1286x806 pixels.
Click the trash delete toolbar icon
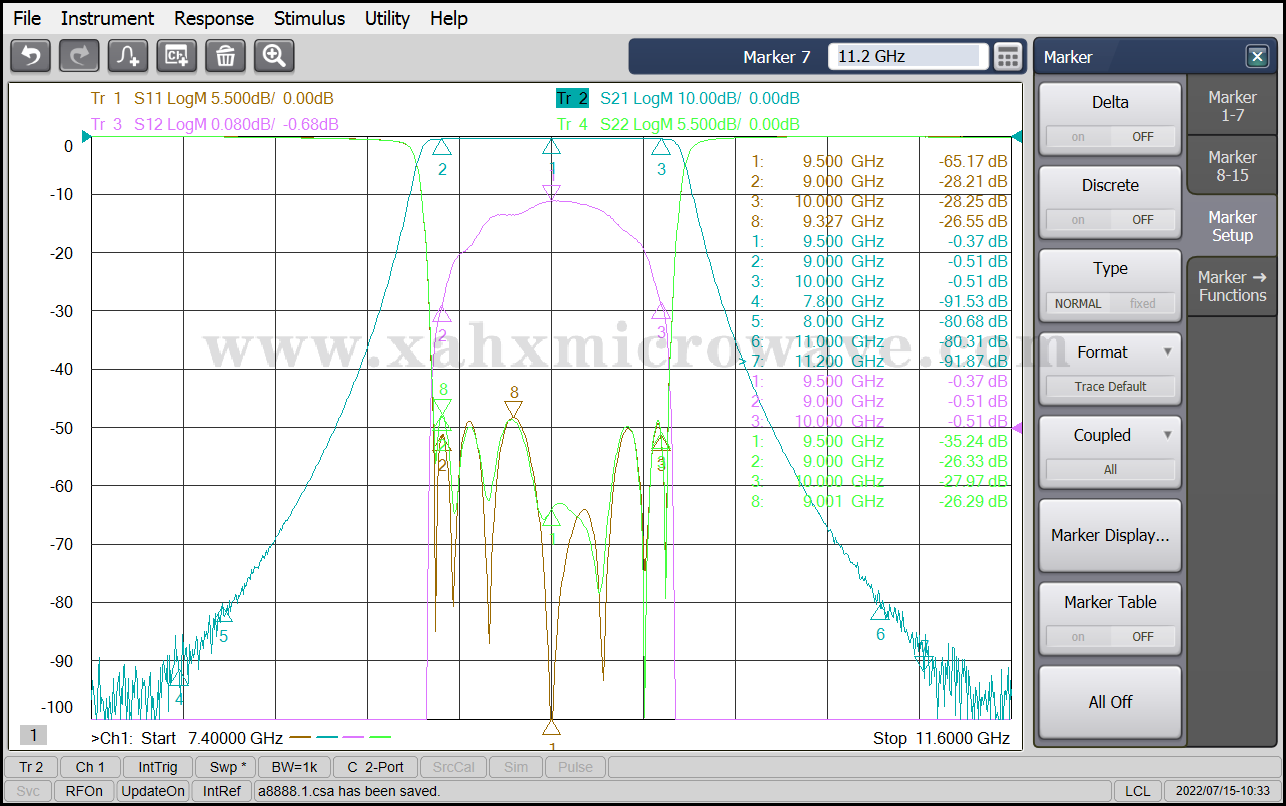point(226,56)
